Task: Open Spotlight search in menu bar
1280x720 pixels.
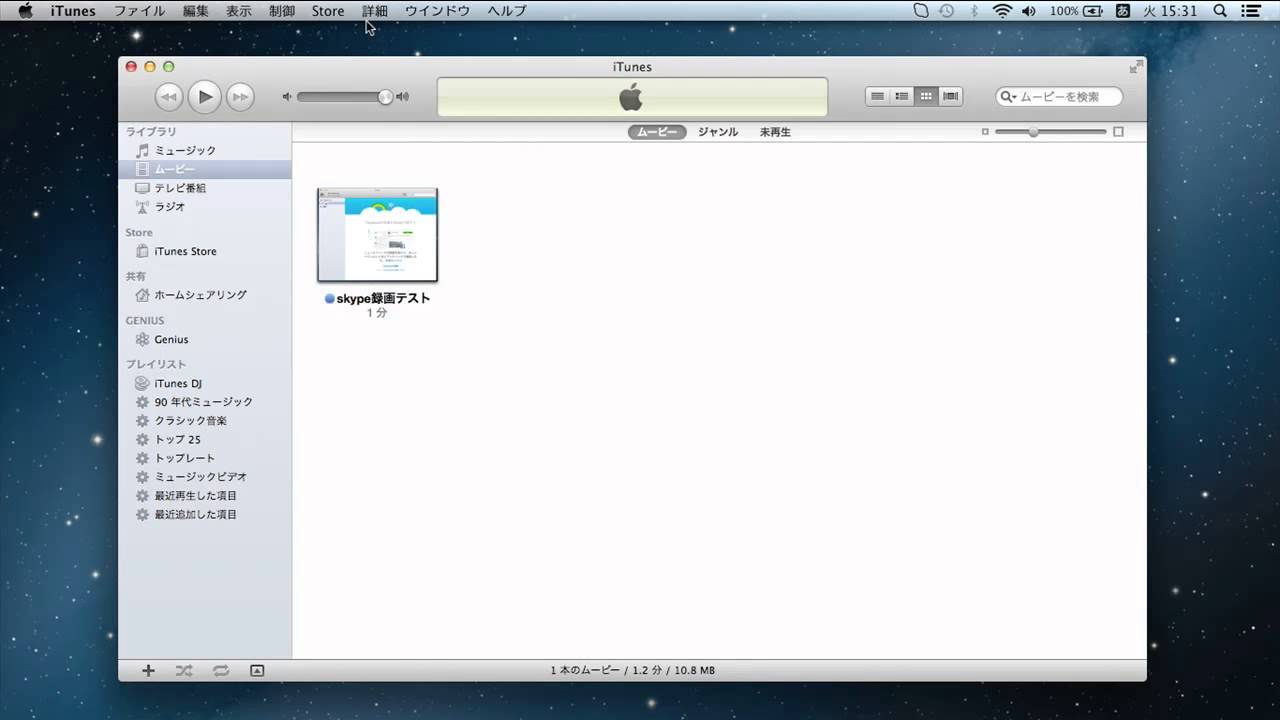Action: click(1220, 11)
